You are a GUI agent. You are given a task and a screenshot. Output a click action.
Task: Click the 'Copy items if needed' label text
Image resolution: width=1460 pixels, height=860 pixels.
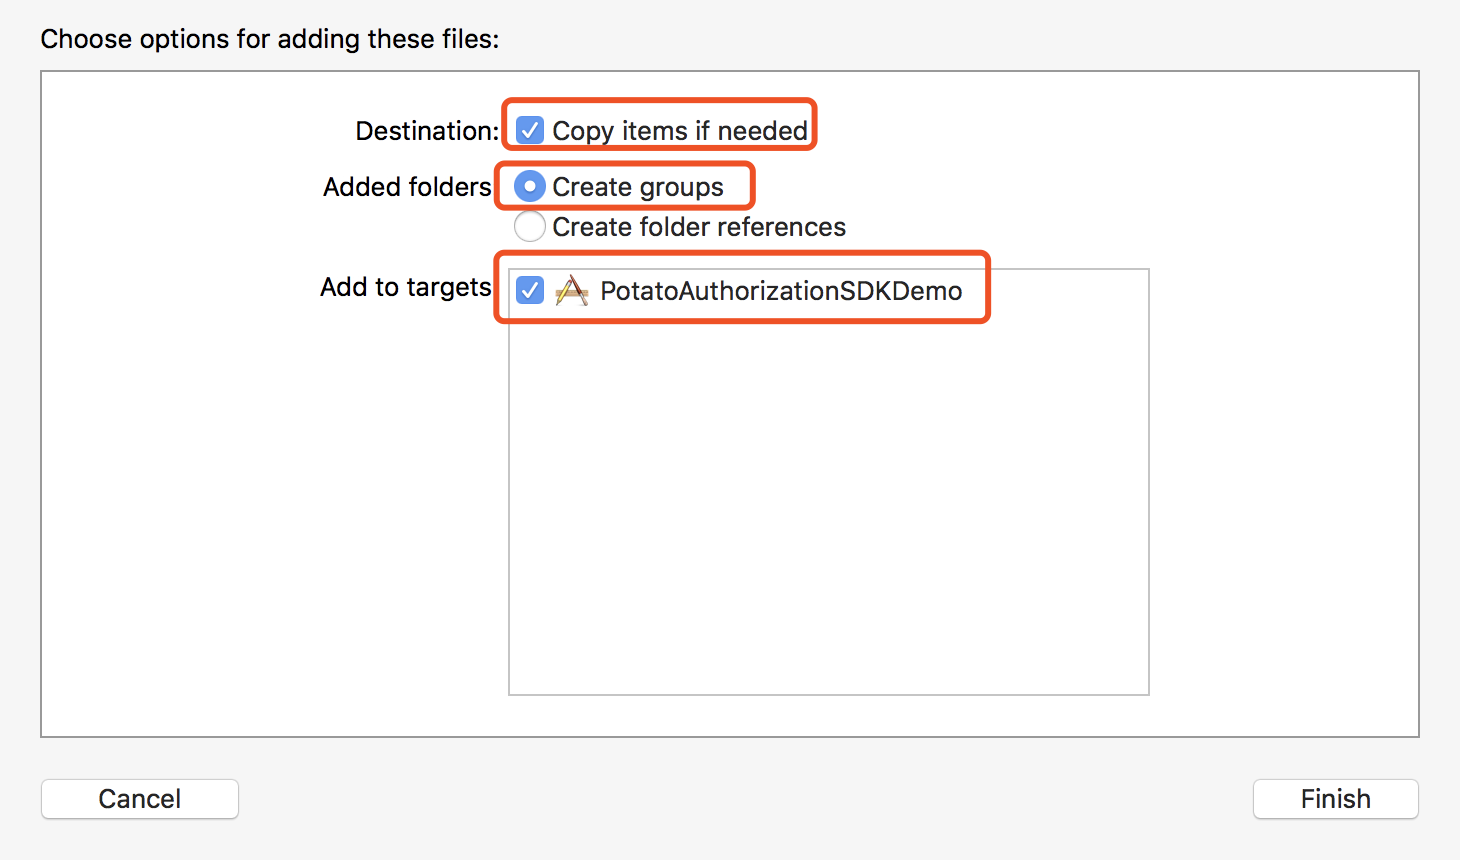click(680, 131)
